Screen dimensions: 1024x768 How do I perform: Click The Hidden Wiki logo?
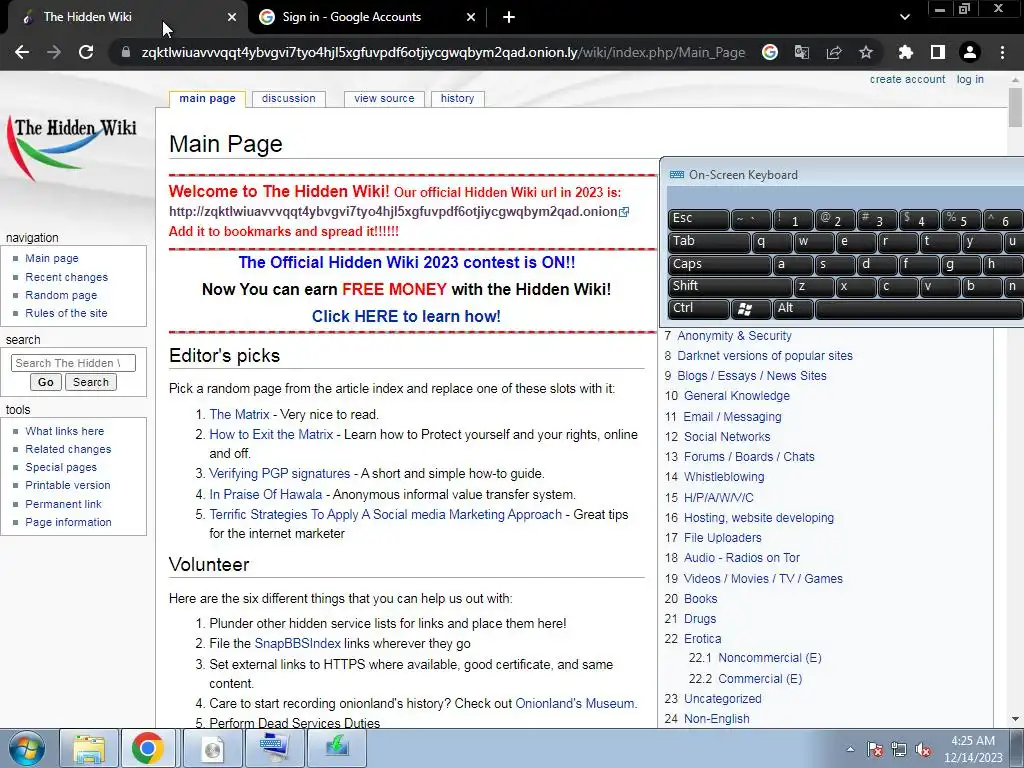point(72,147)
